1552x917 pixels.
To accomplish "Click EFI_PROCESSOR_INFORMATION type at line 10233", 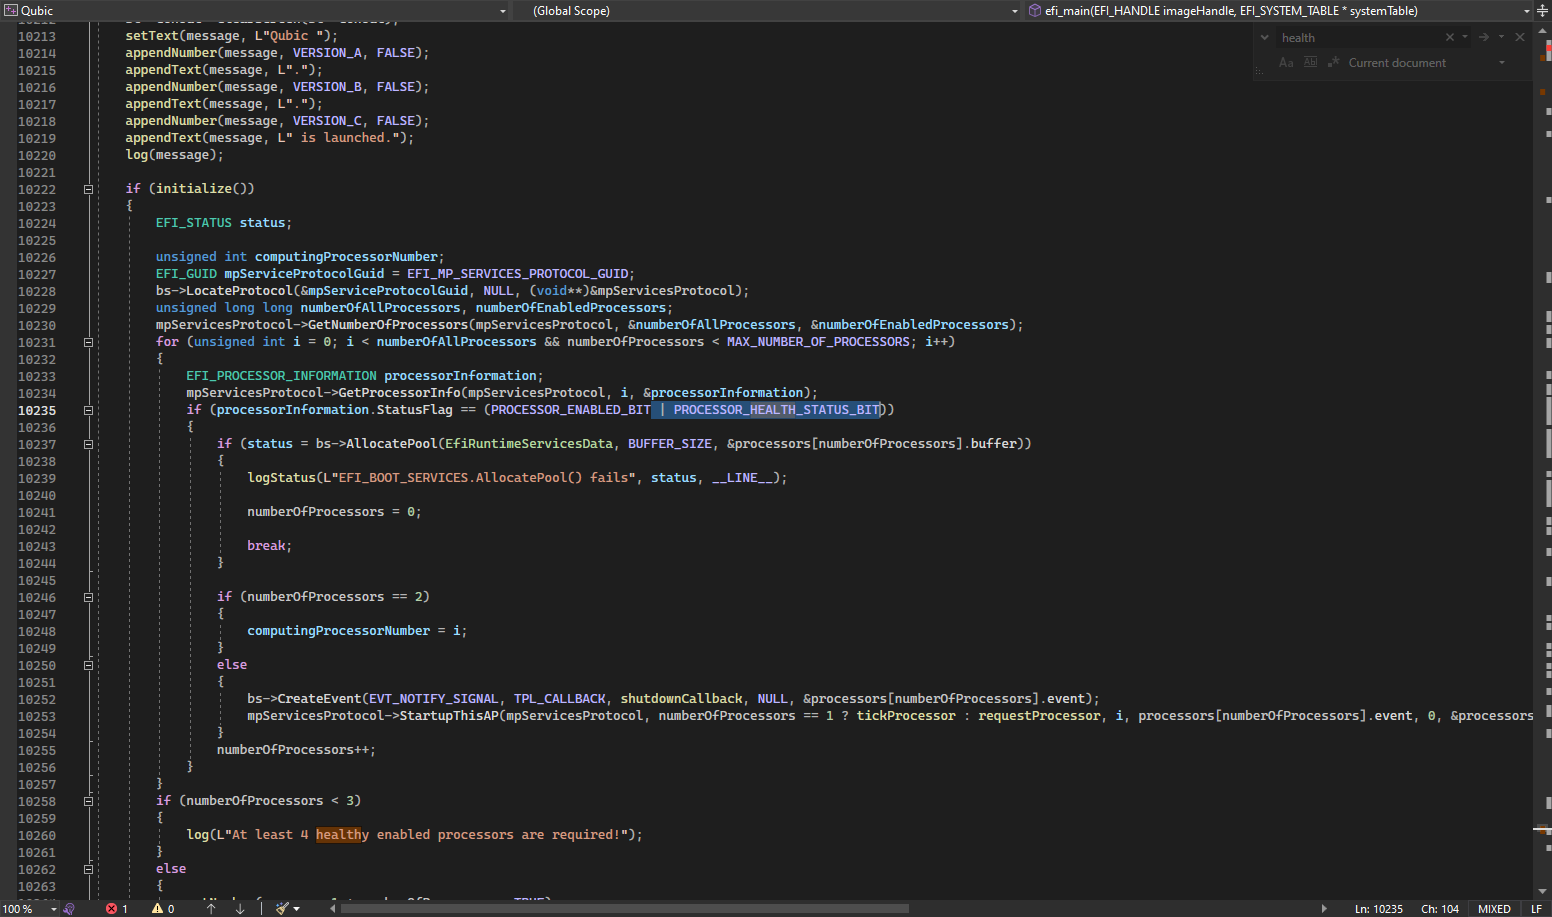I will coord(281,376).
